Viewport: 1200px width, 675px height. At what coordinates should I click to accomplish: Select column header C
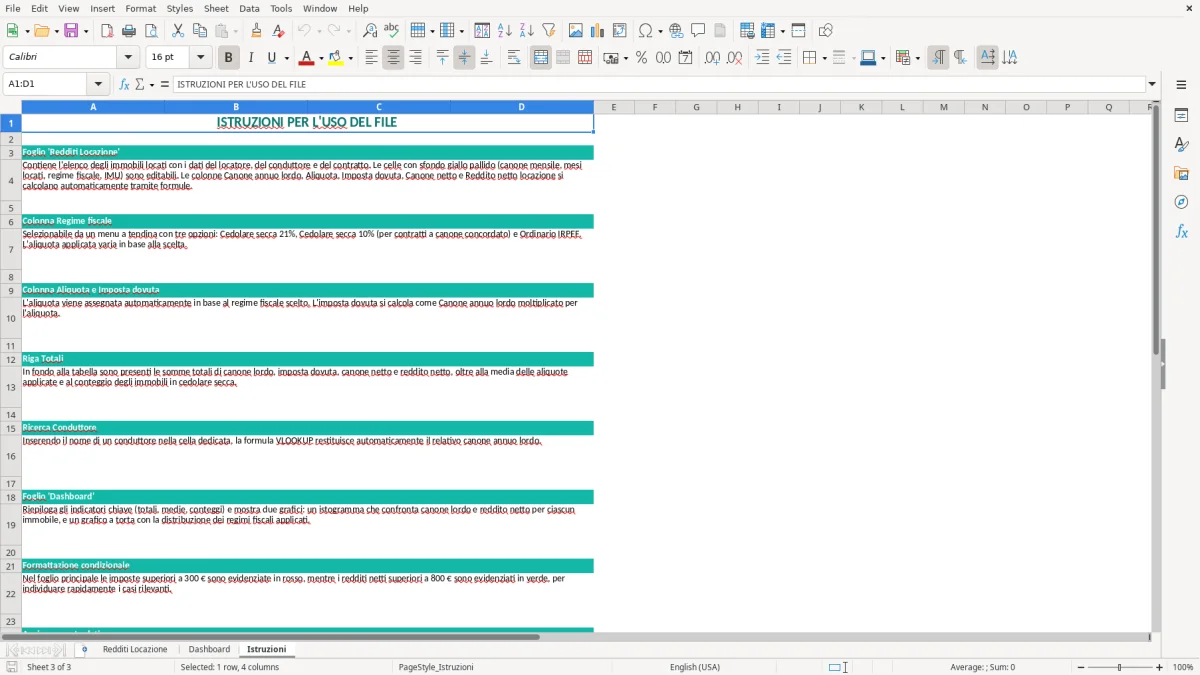coord(379,107)
